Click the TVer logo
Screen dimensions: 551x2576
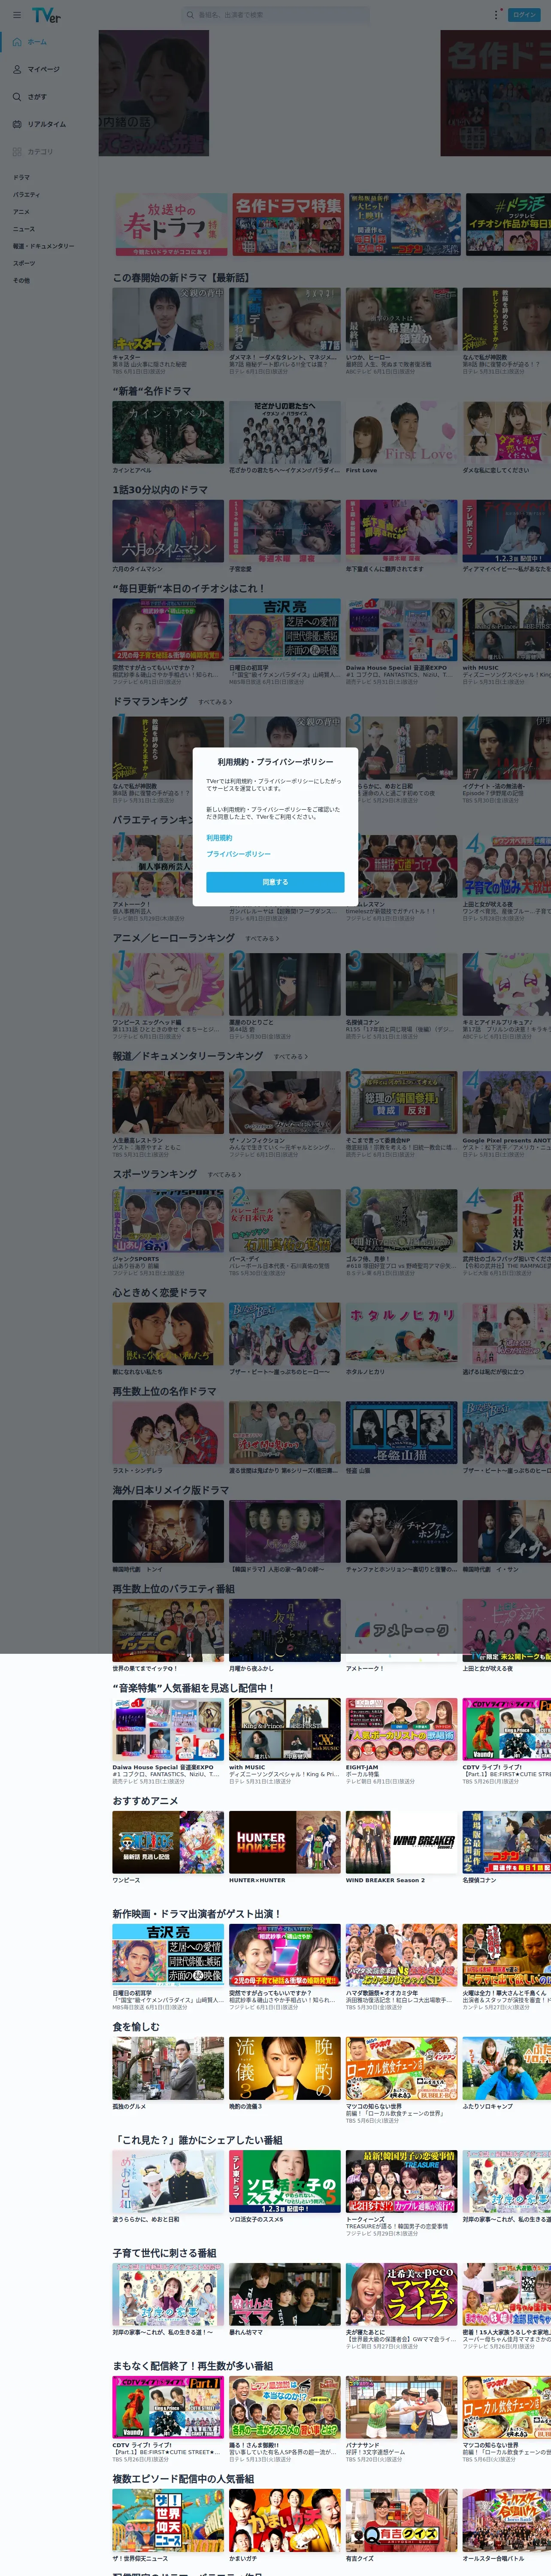click(x=46, y=15)
